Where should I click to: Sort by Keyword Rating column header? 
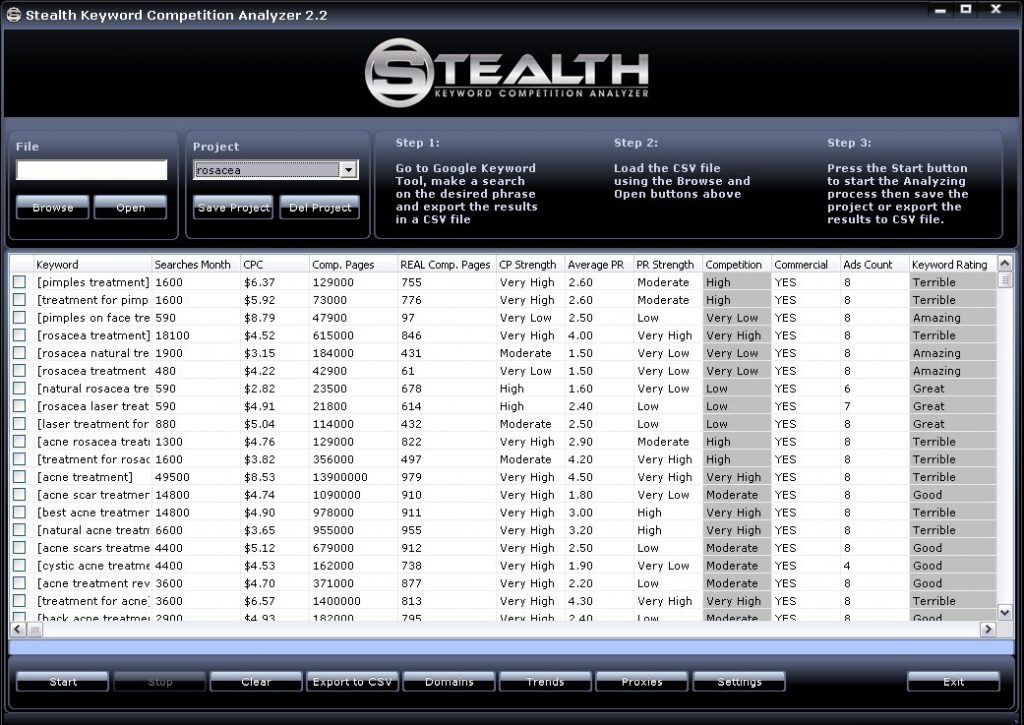(948, 265)
